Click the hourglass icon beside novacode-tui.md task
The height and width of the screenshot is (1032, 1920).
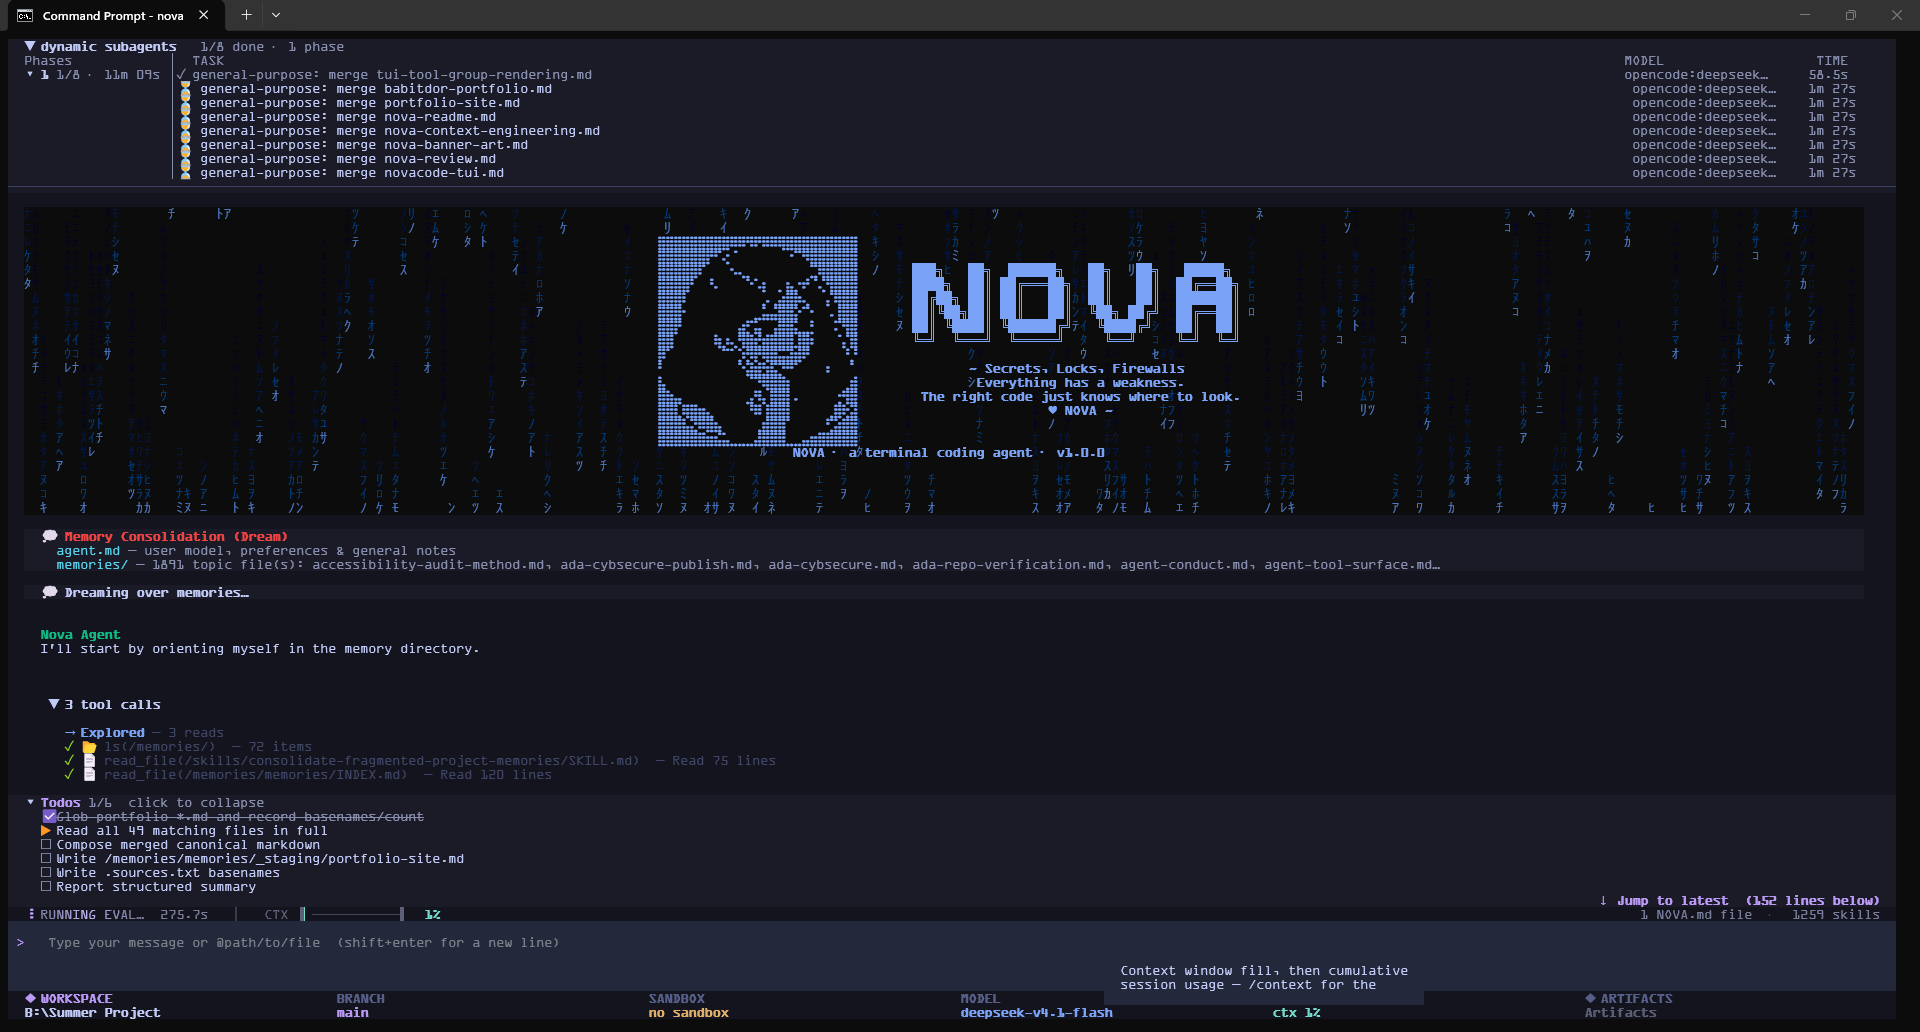(x=185, y=173)
